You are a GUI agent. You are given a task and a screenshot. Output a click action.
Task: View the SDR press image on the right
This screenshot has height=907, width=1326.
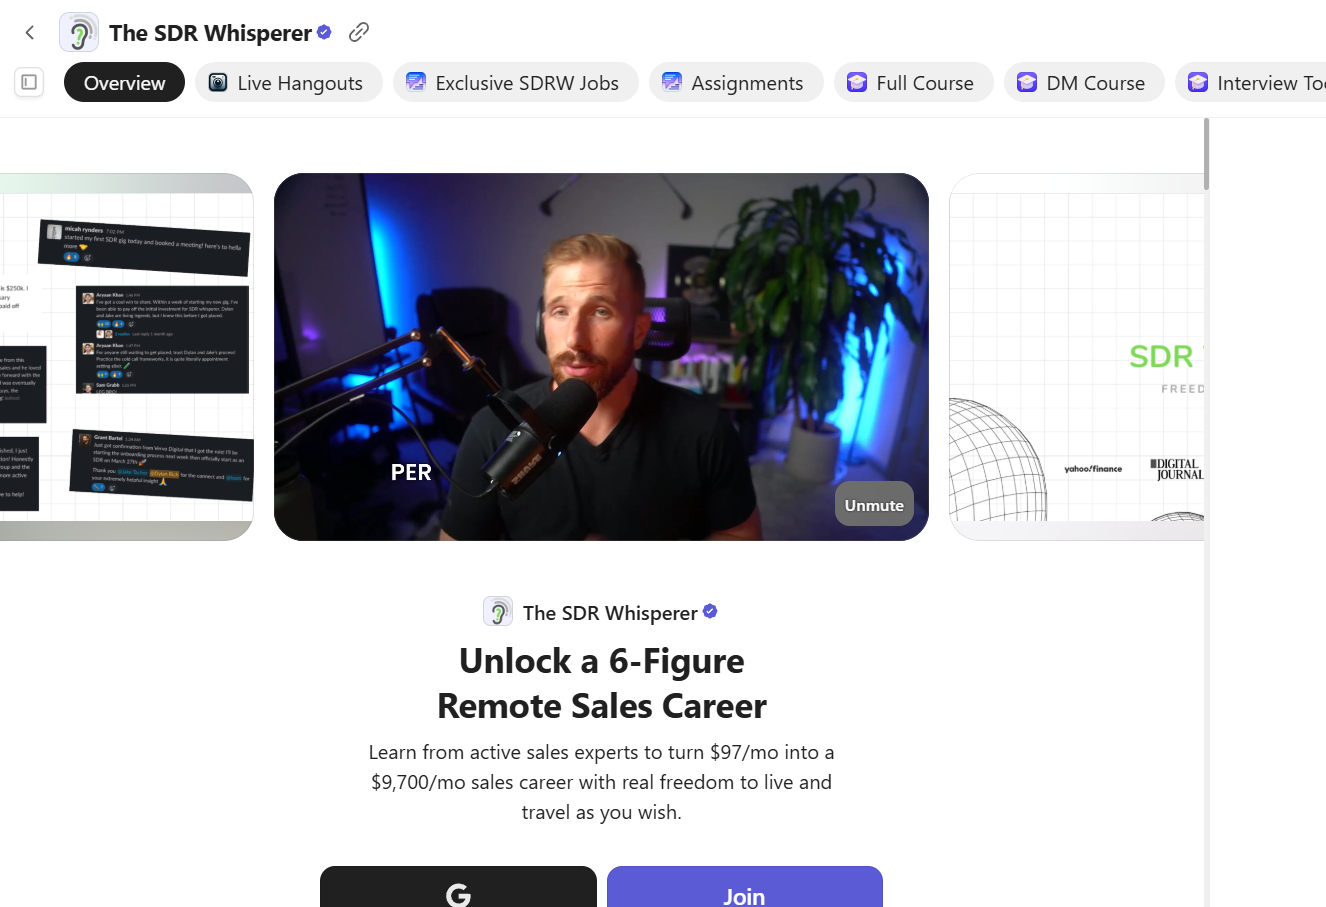[1076, 357]
